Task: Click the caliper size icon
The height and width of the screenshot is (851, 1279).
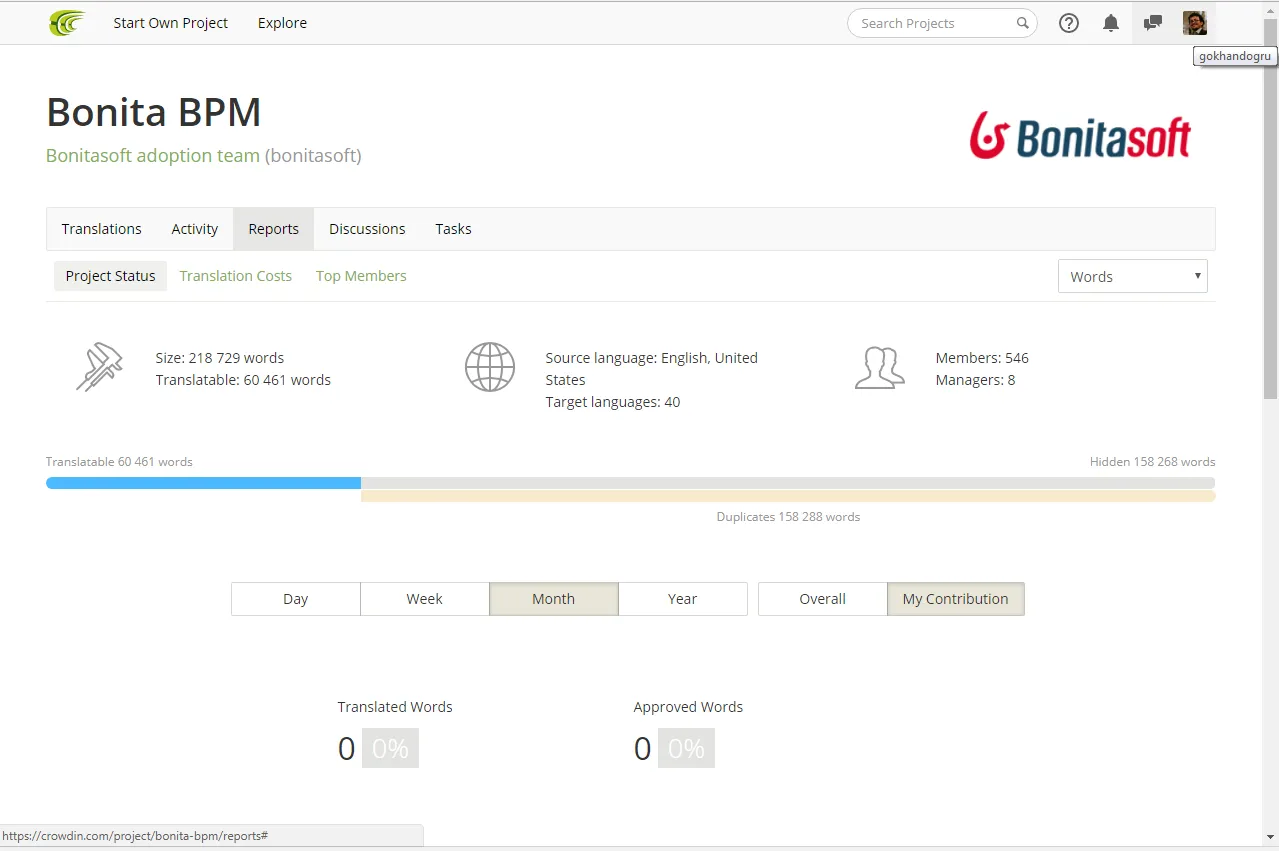Action: click(x=99, y=367)
